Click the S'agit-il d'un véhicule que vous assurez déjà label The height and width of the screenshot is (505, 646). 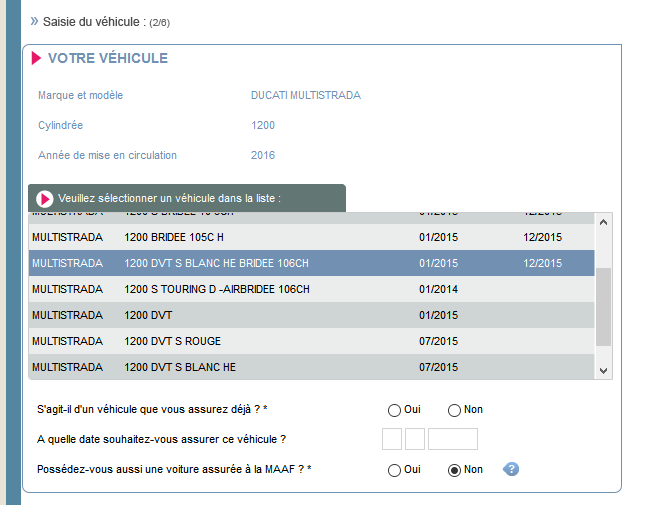pos(152,409)
